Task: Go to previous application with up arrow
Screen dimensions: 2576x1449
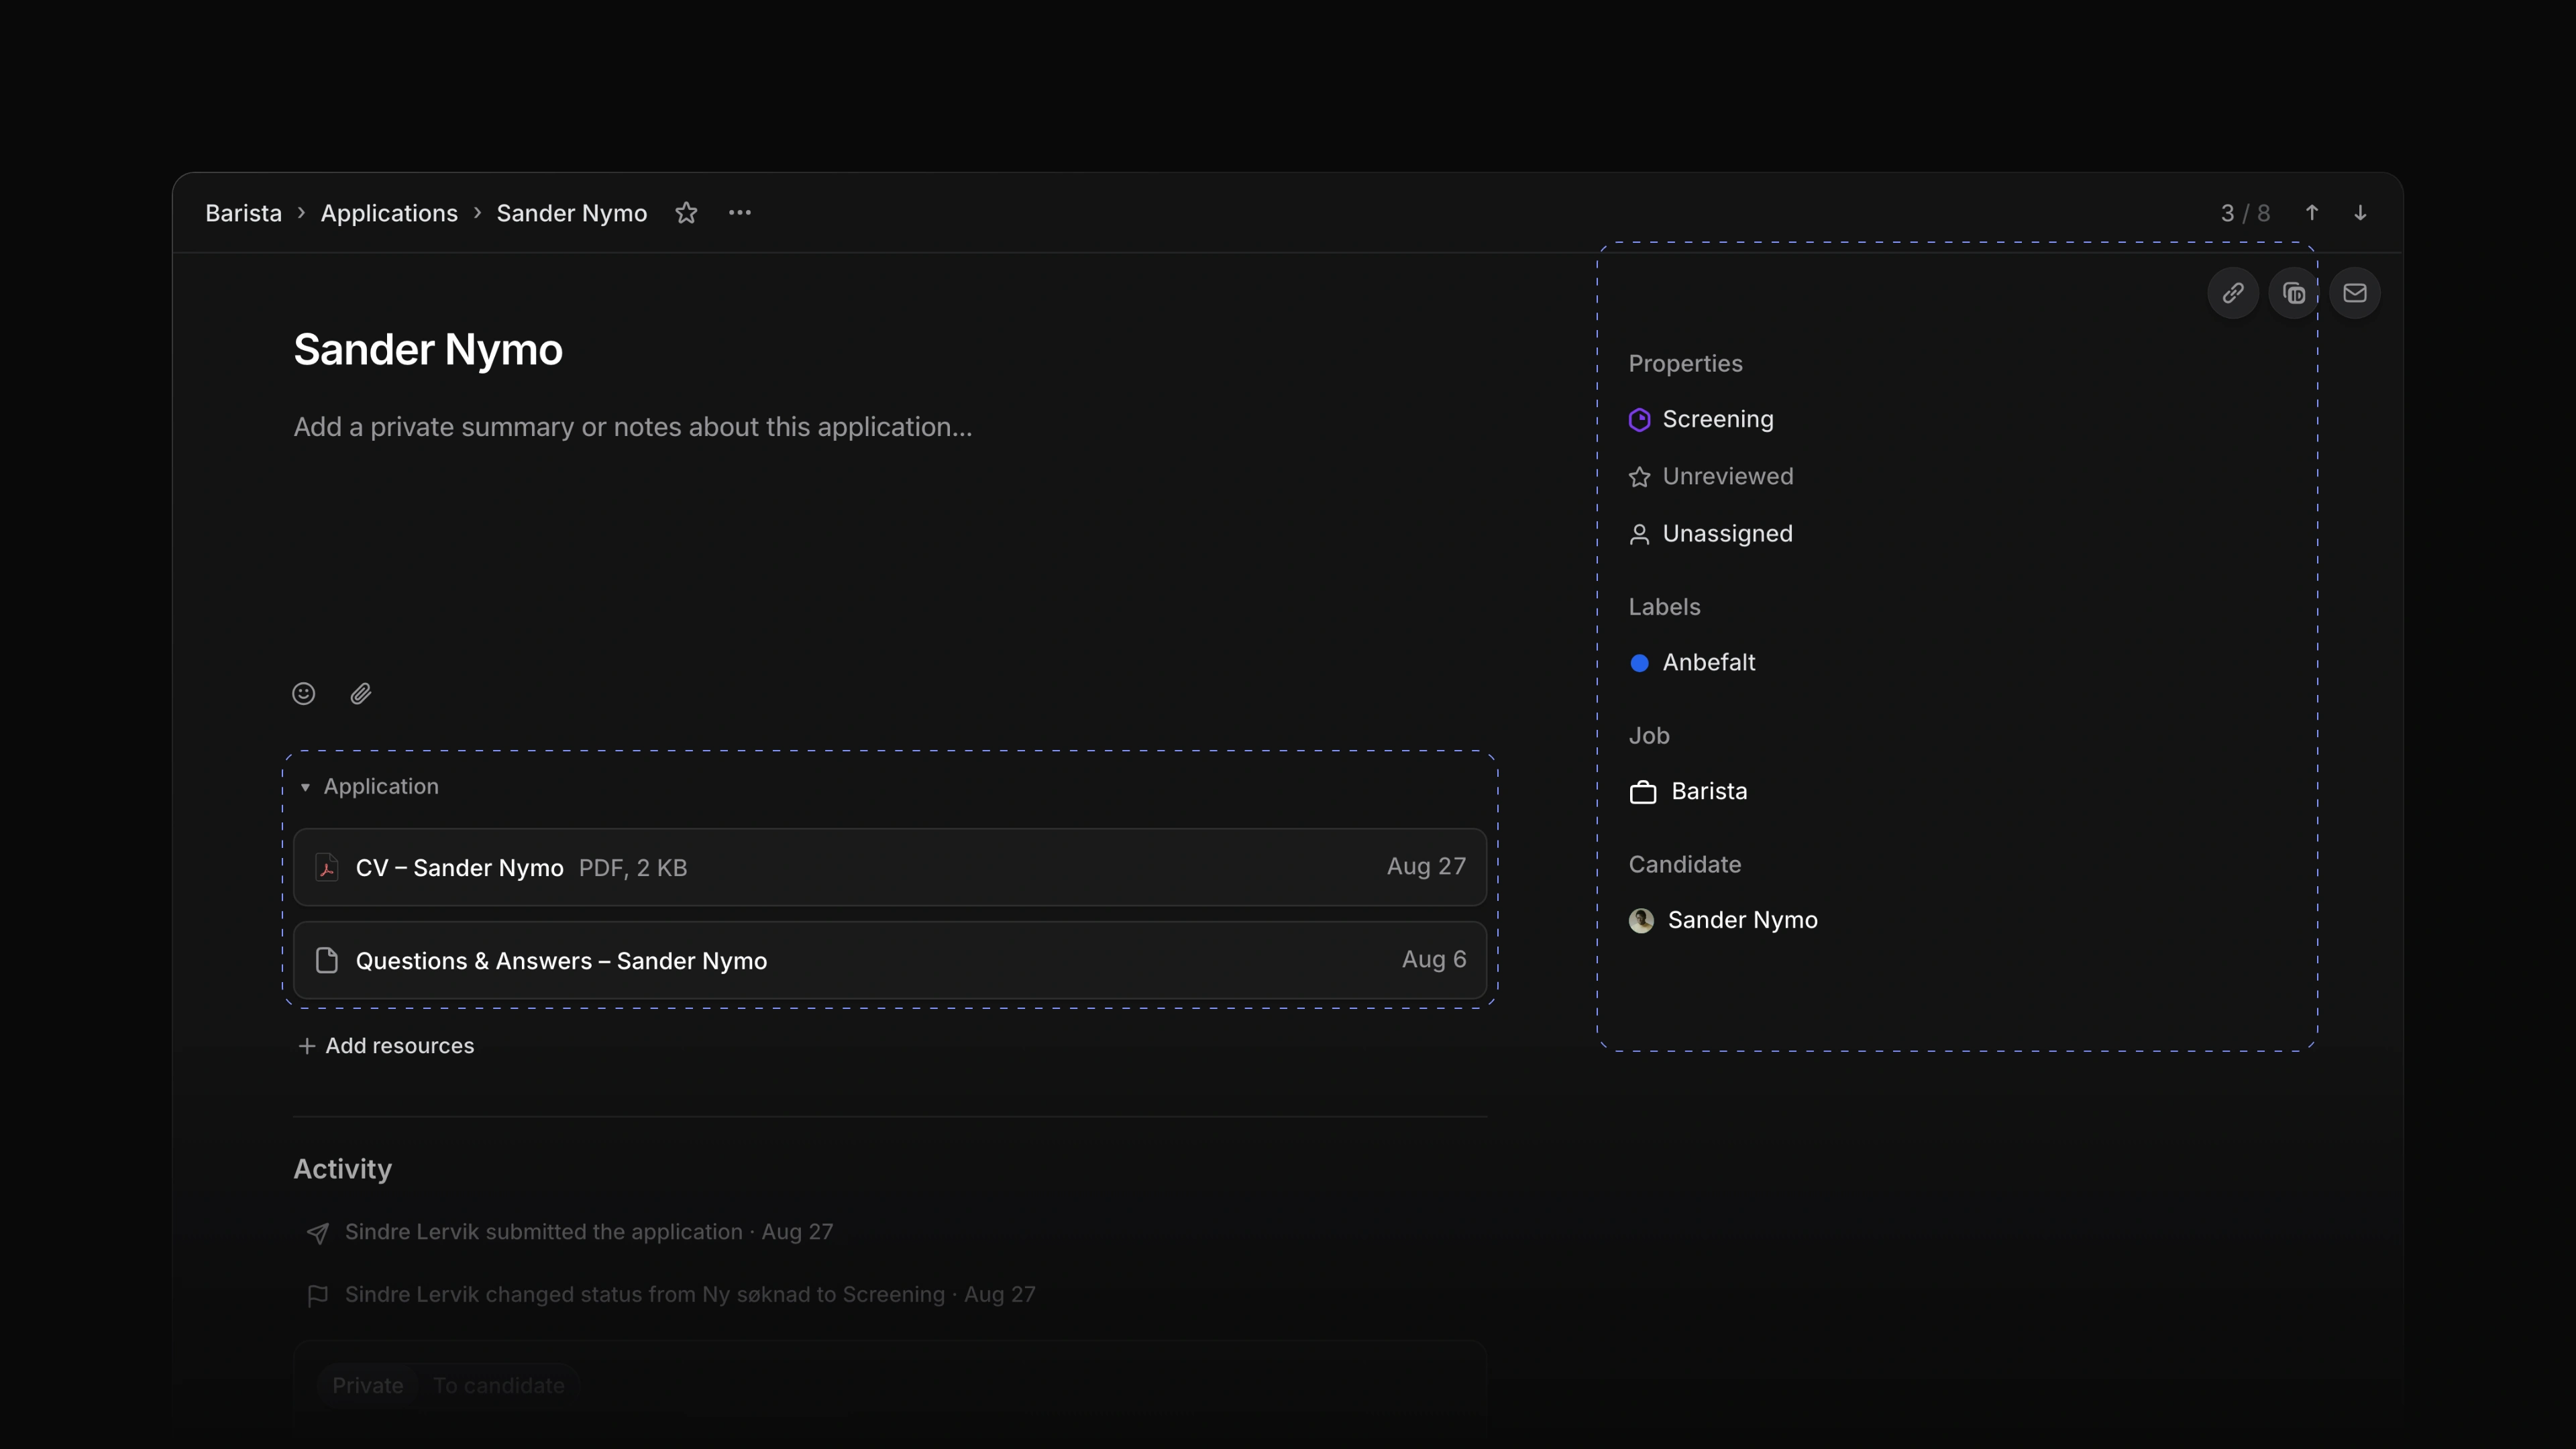Action: point(2312,213)
